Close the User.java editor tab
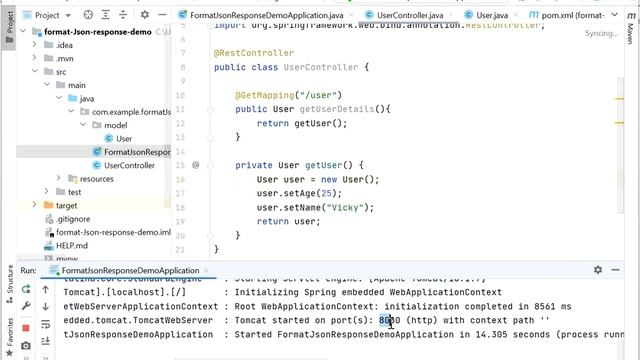The image size is (640, 360). 516,15
